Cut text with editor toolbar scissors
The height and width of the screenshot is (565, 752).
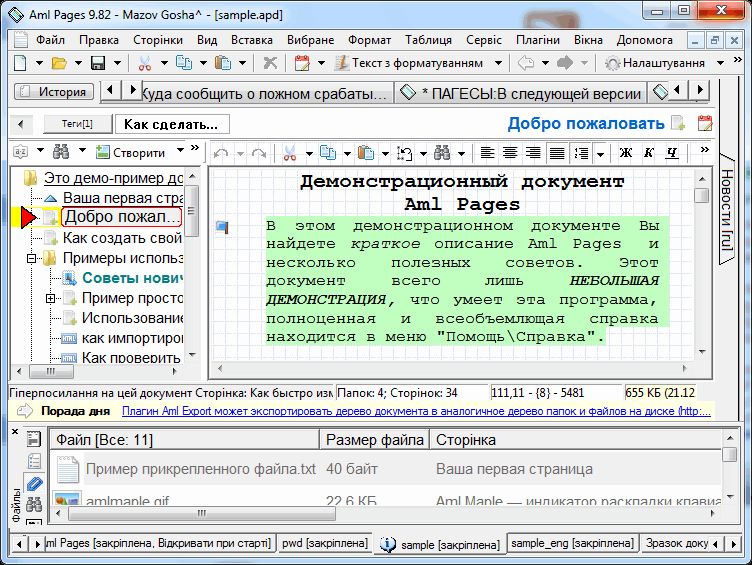coord(289,153)
